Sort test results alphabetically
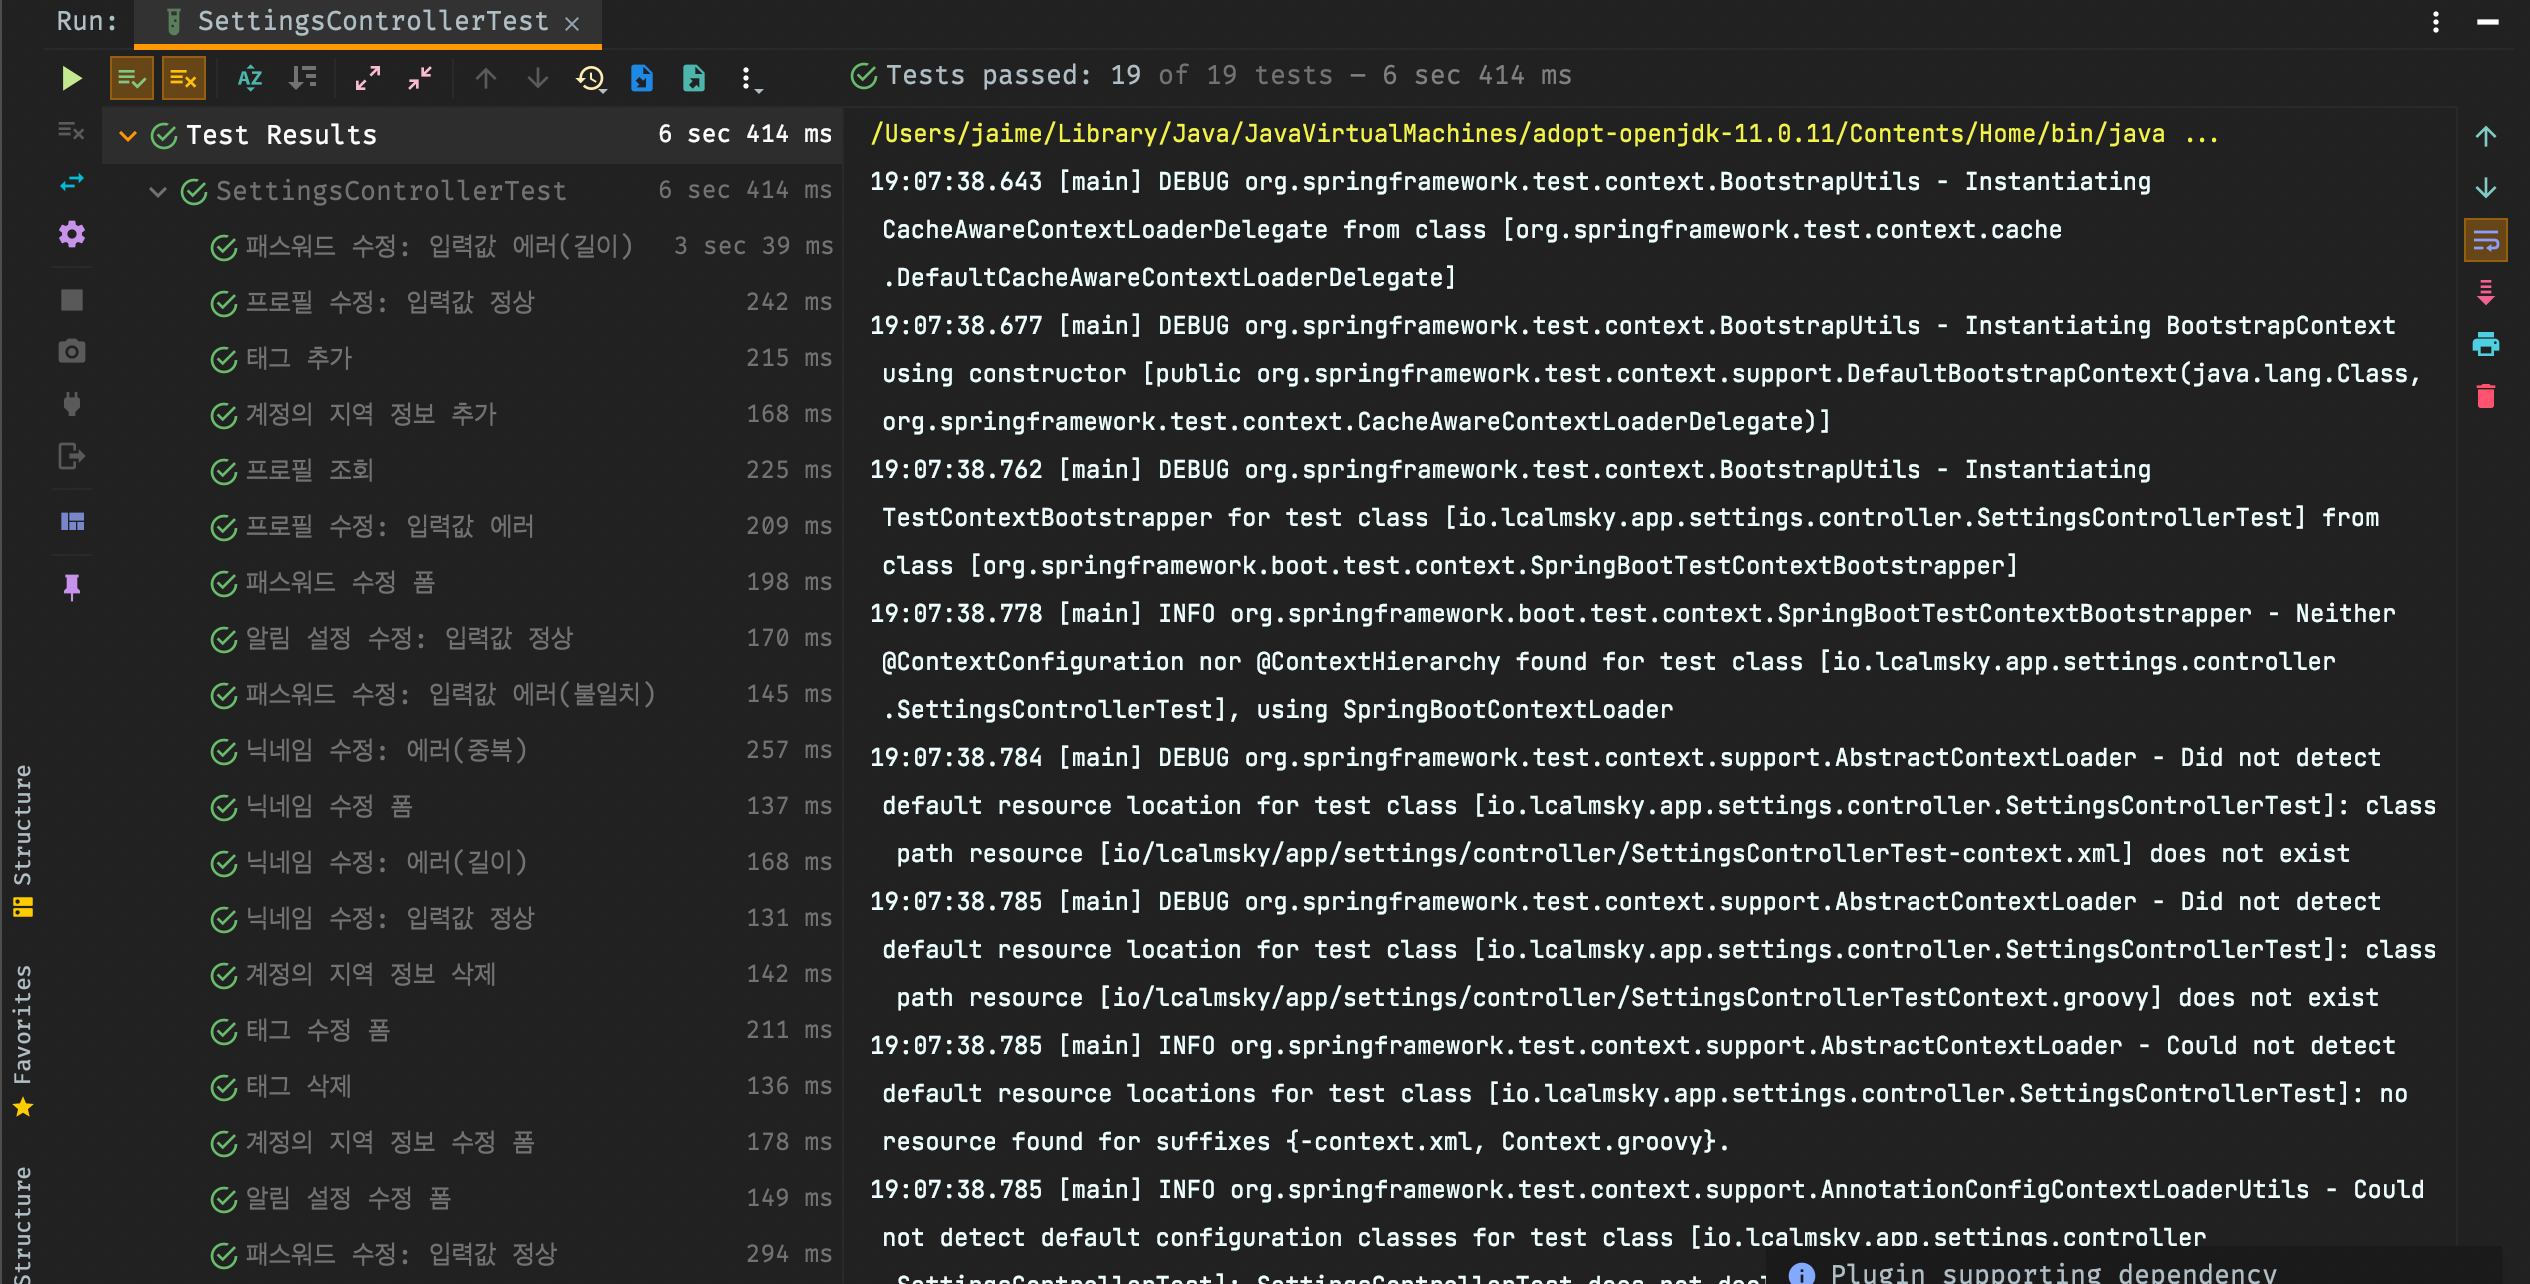 250,78
